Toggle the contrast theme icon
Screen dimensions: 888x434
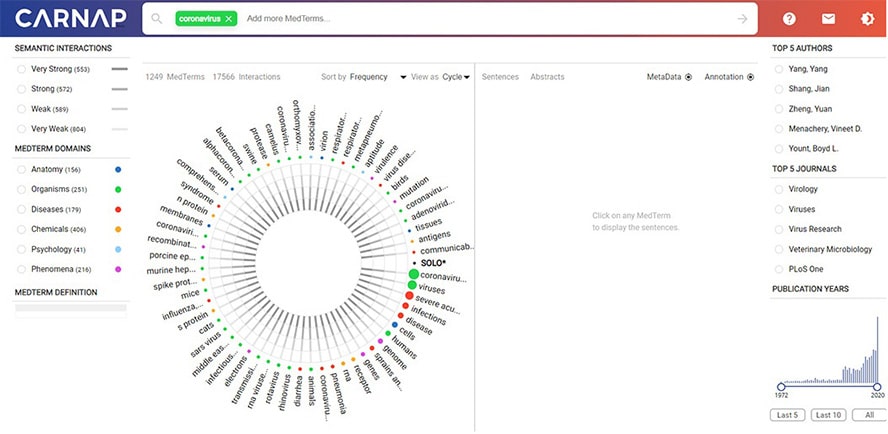[866, 19]
